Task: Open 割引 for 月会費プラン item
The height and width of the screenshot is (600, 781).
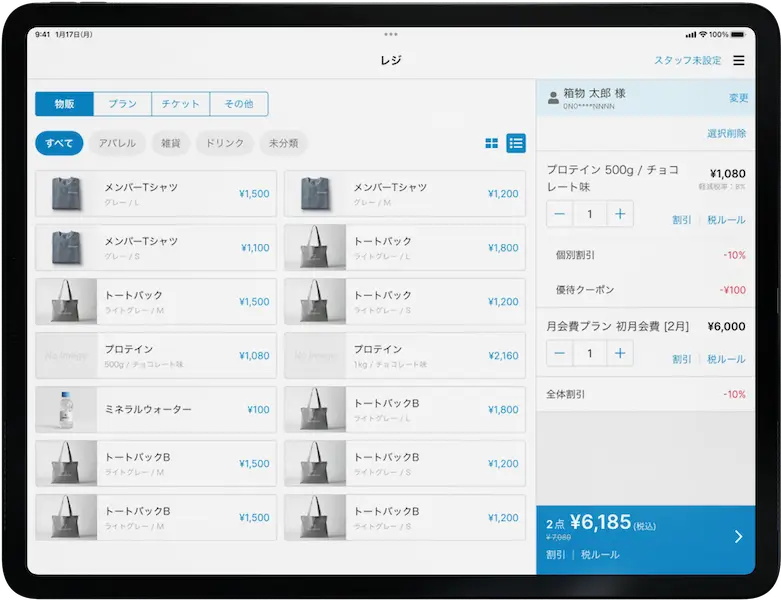Action: (x=681, y=359)
